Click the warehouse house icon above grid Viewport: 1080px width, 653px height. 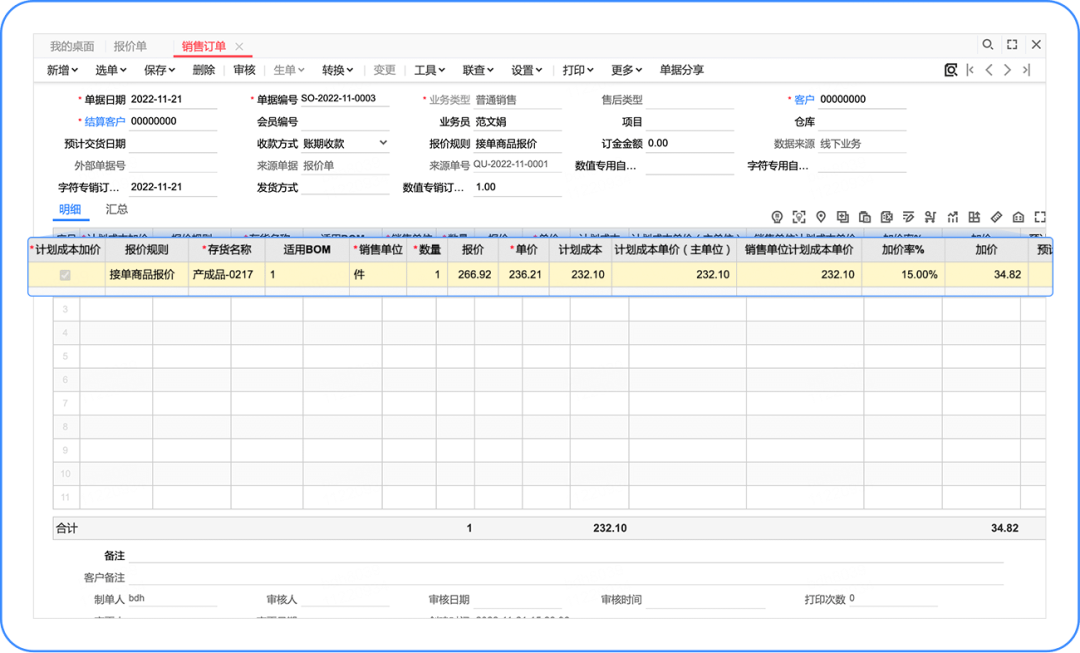1018,217
